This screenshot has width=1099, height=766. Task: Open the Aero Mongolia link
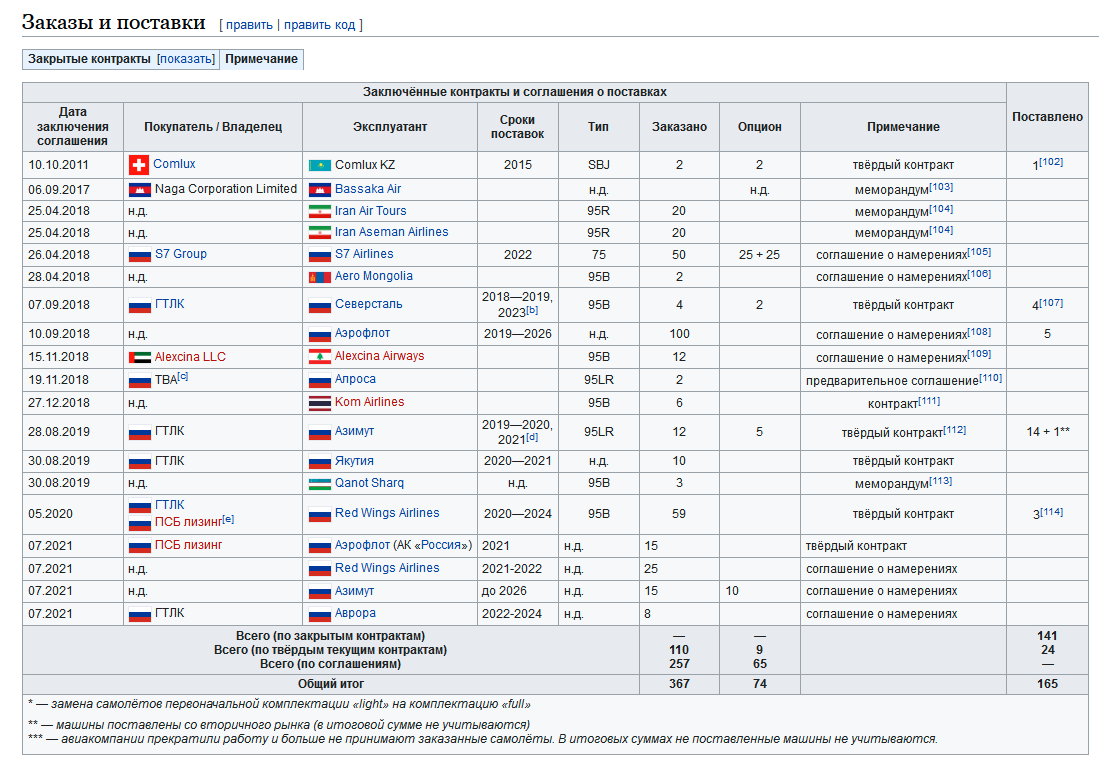[x=374, y=276]
